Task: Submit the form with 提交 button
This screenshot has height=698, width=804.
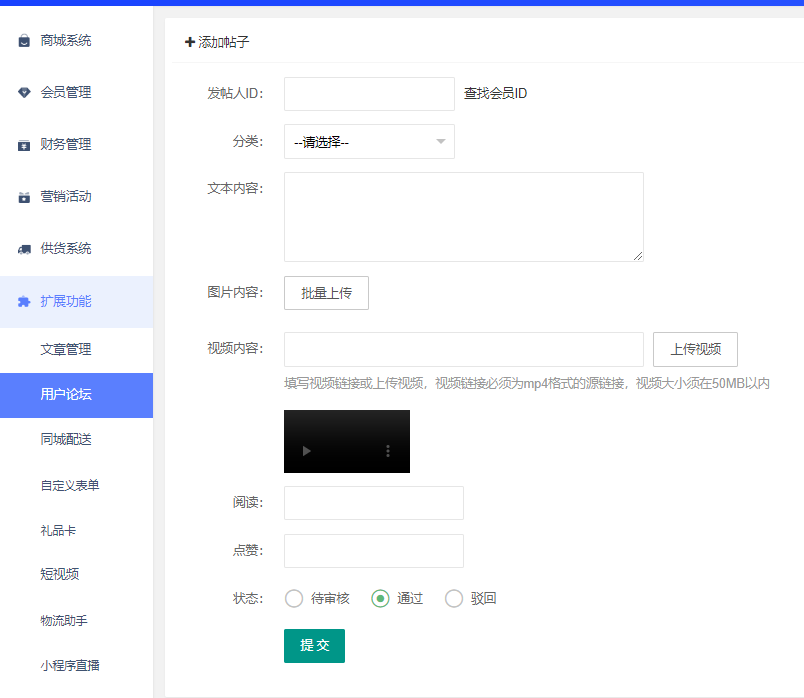Action: (x=314, y=646)
